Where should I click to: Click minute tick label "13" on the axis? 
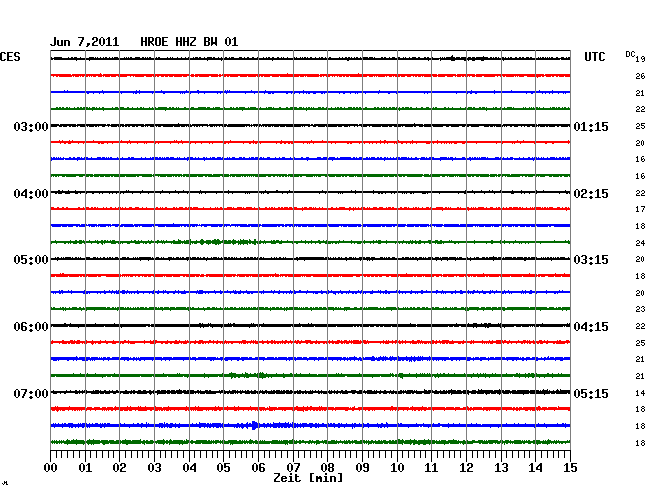pyautogui.click(x=501, y=468)
